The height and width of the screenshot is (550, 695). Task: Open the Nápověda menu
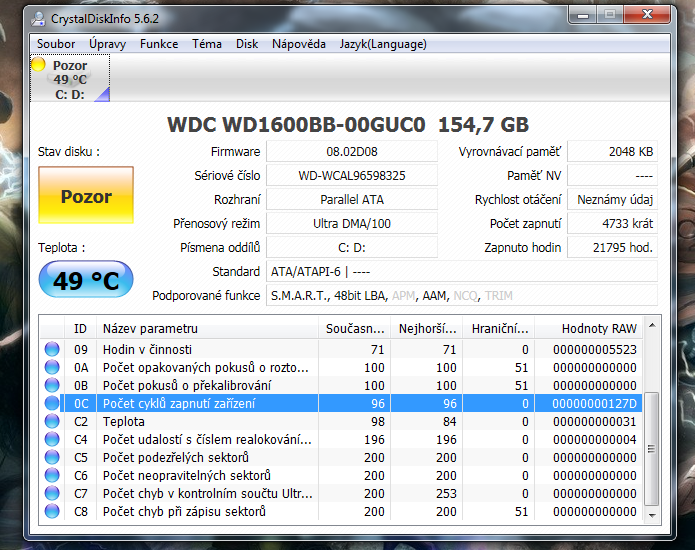tap(299, 44)
